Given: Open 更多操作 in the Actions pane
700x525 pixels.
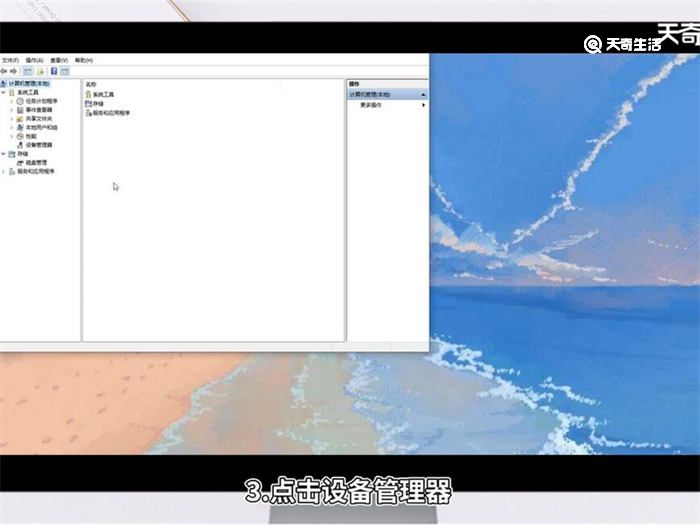Looking at the screenshot, I should point(371,105).
